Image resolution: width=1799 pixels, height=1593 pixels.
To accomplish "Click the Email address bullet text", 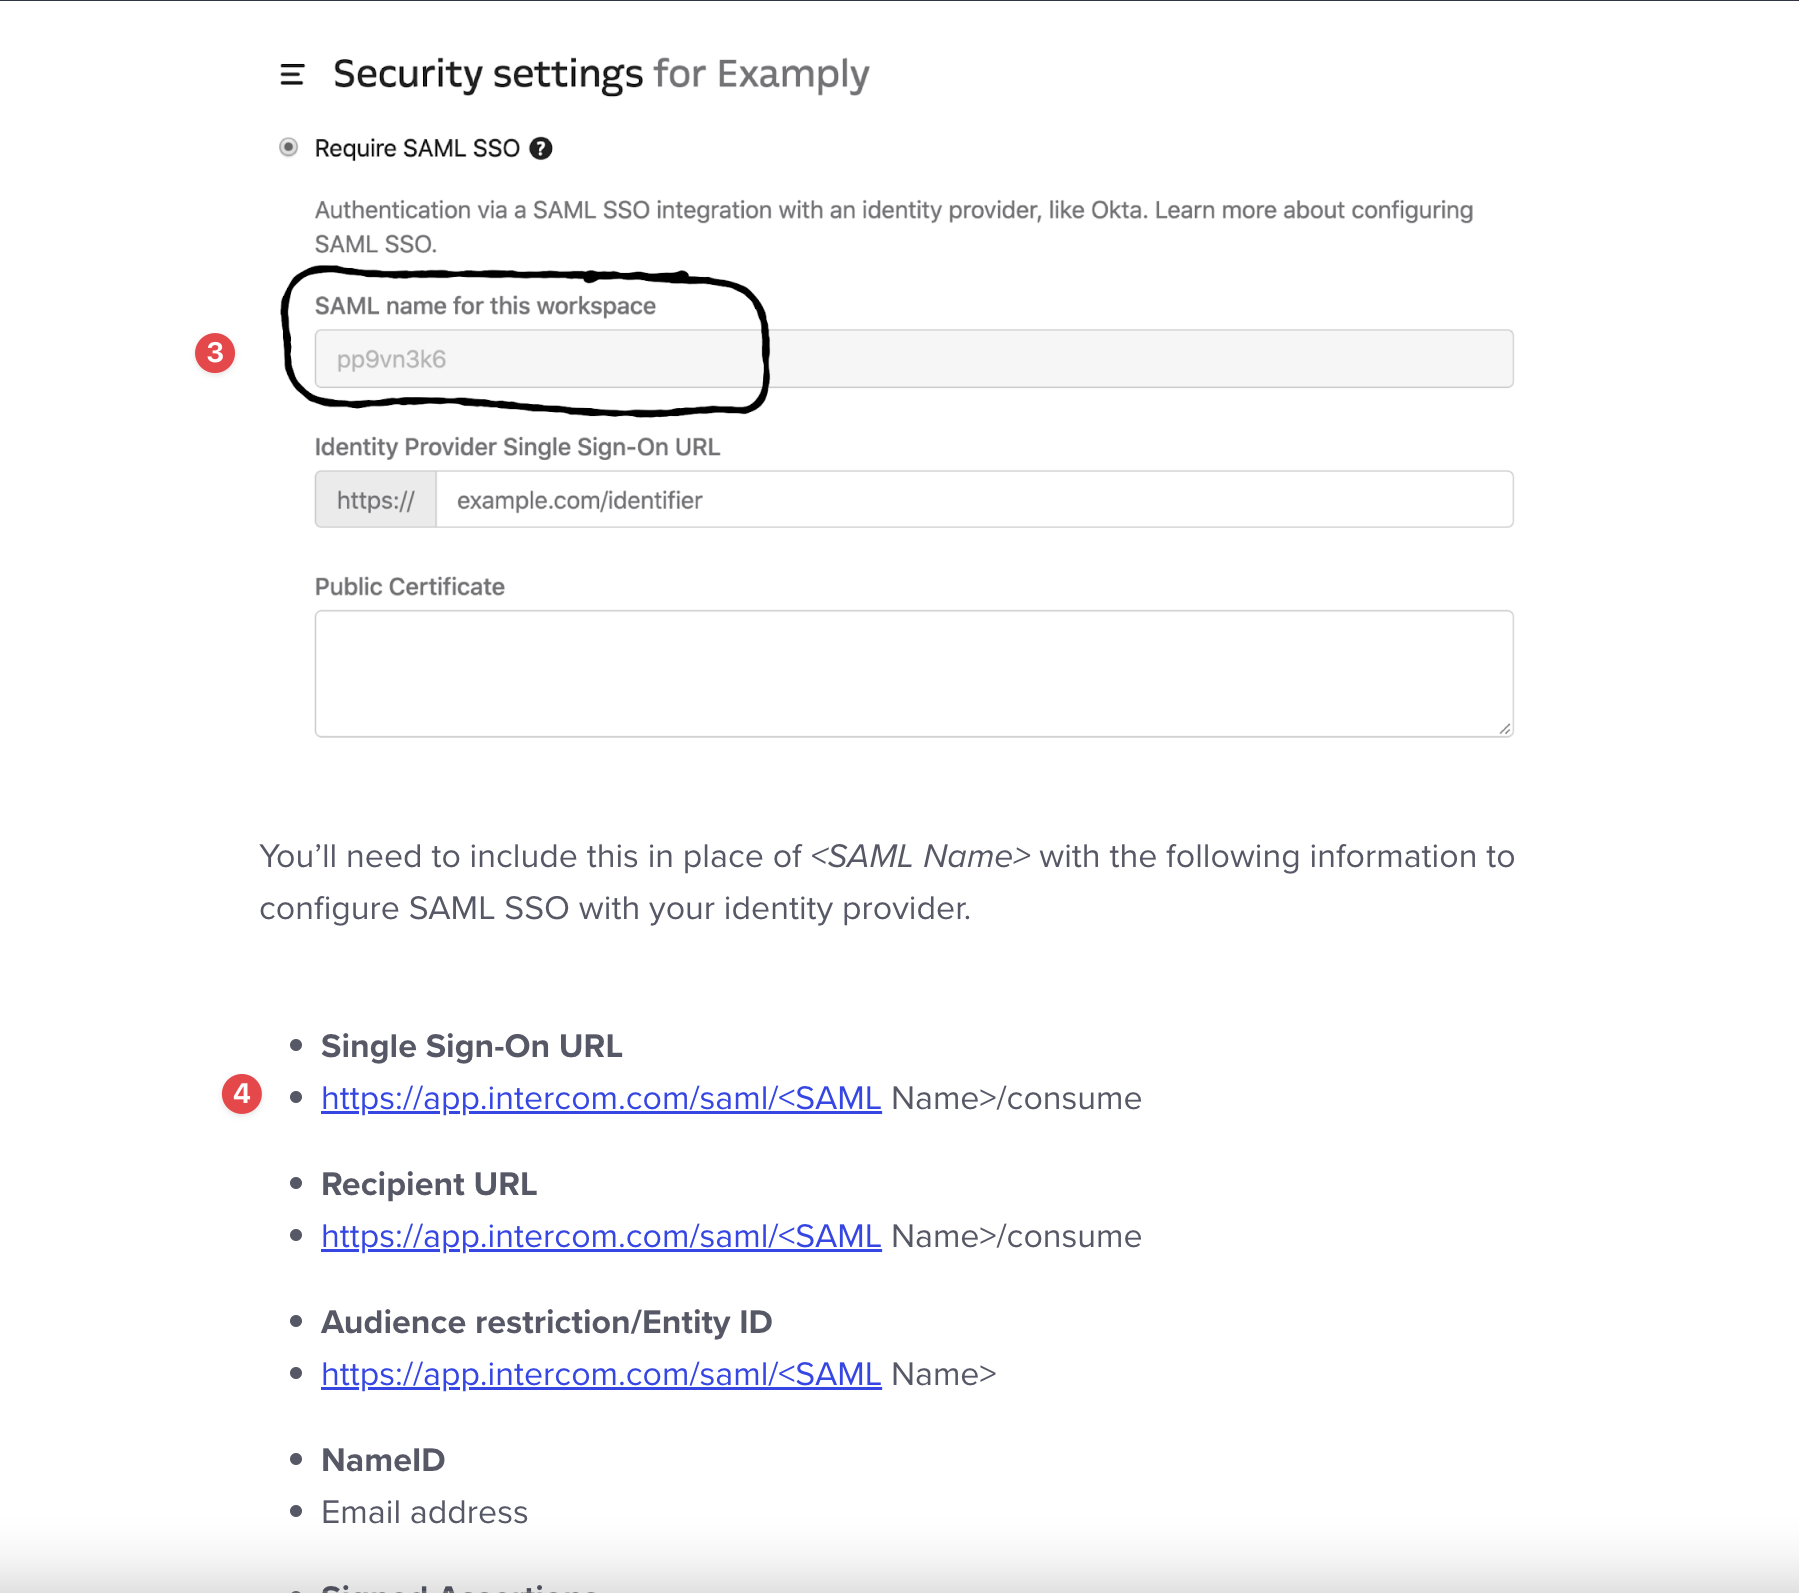I will point(424,1512).
